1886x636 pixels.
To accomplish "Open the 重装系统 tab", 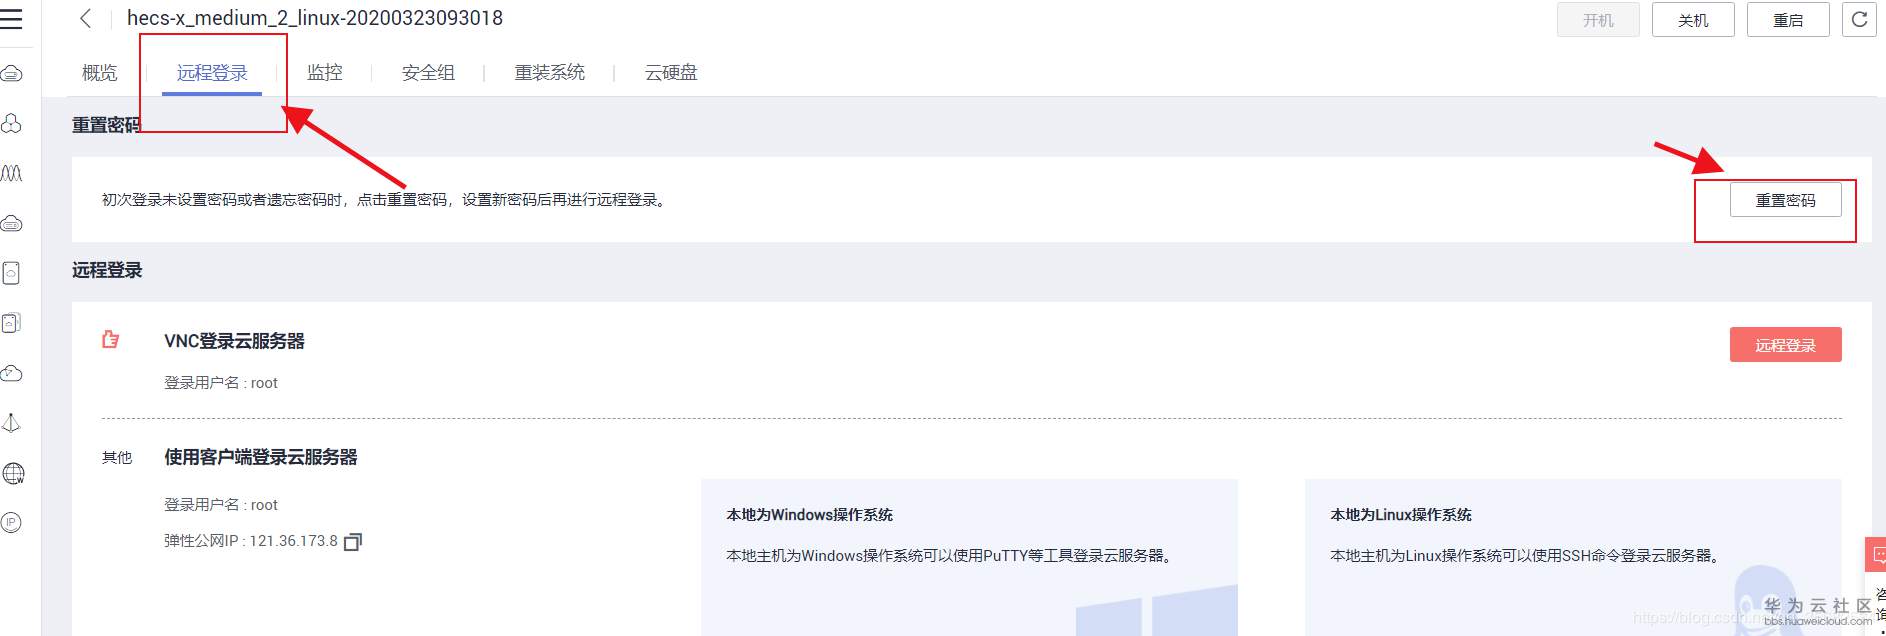I will pyautogui.click(x=550, y=72).
